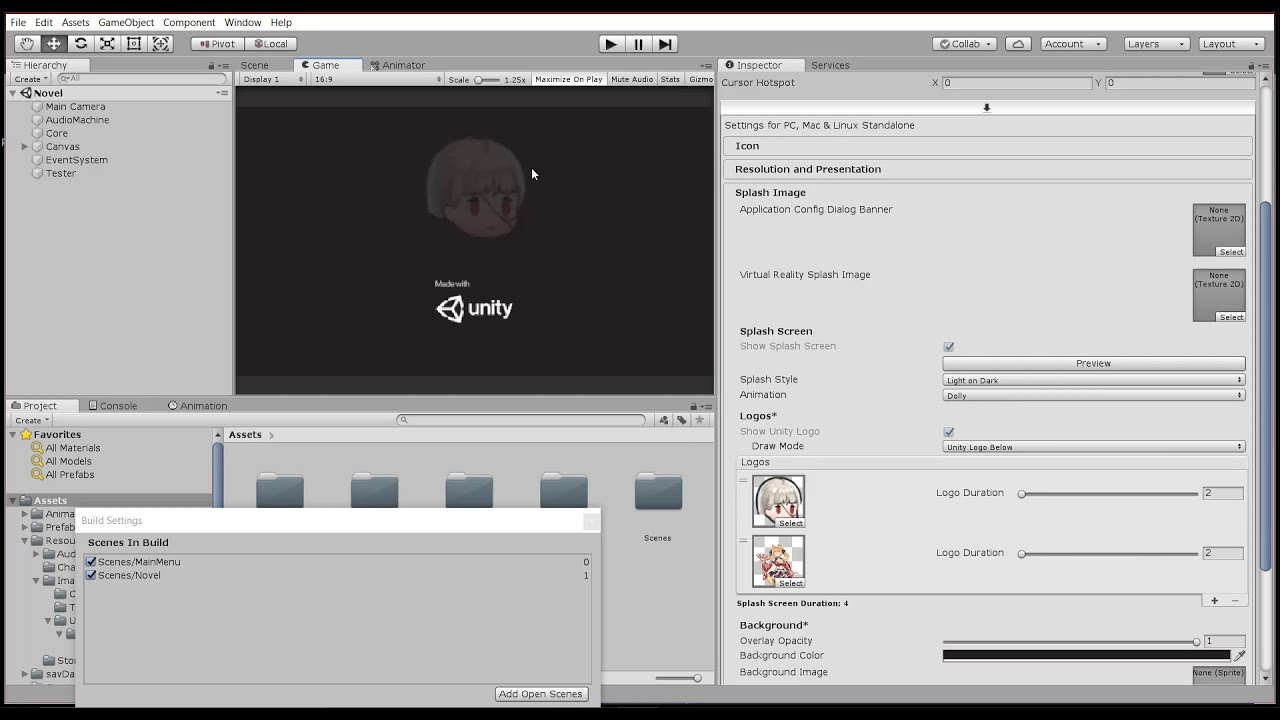Screen dimensions: 1280x720
Task: Toggle the Show Splash Screen checkbox
Action: click(949, 347)
